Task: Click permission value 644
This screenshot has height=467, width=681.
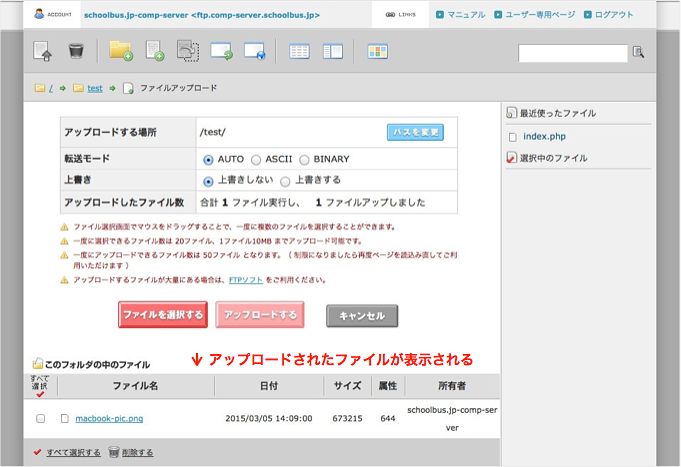Action: coord(387,418)
